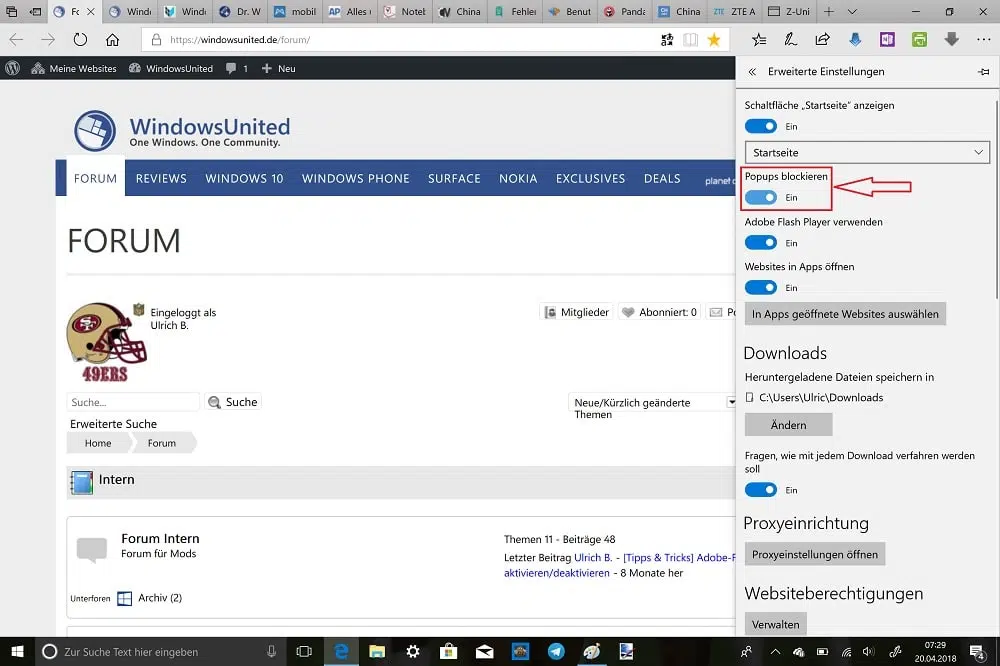This screenshot has width=1000, height=666.
Task: Open the blue download arrow extension
Action: click(x=855, y=40)
